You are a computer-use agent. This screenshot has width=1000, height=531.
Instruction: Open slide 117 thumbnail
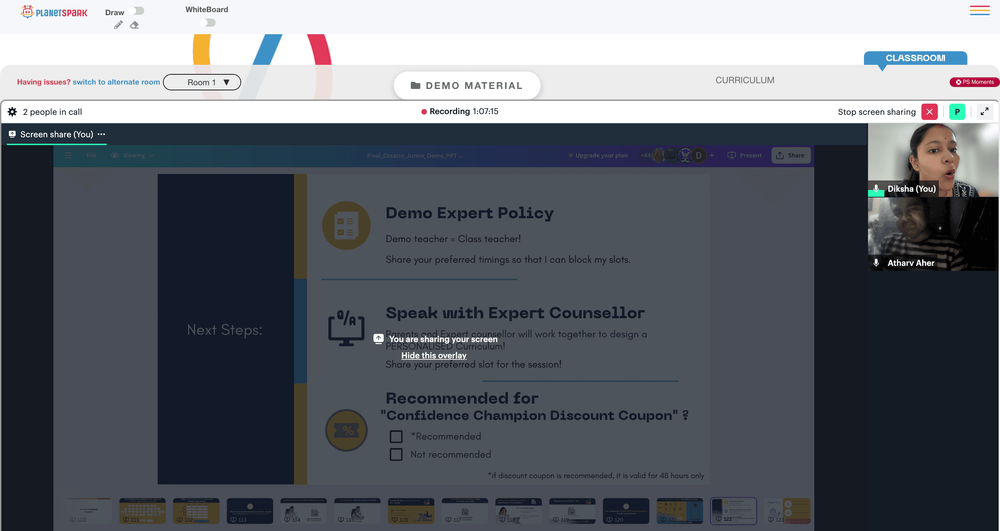point(465,511)
